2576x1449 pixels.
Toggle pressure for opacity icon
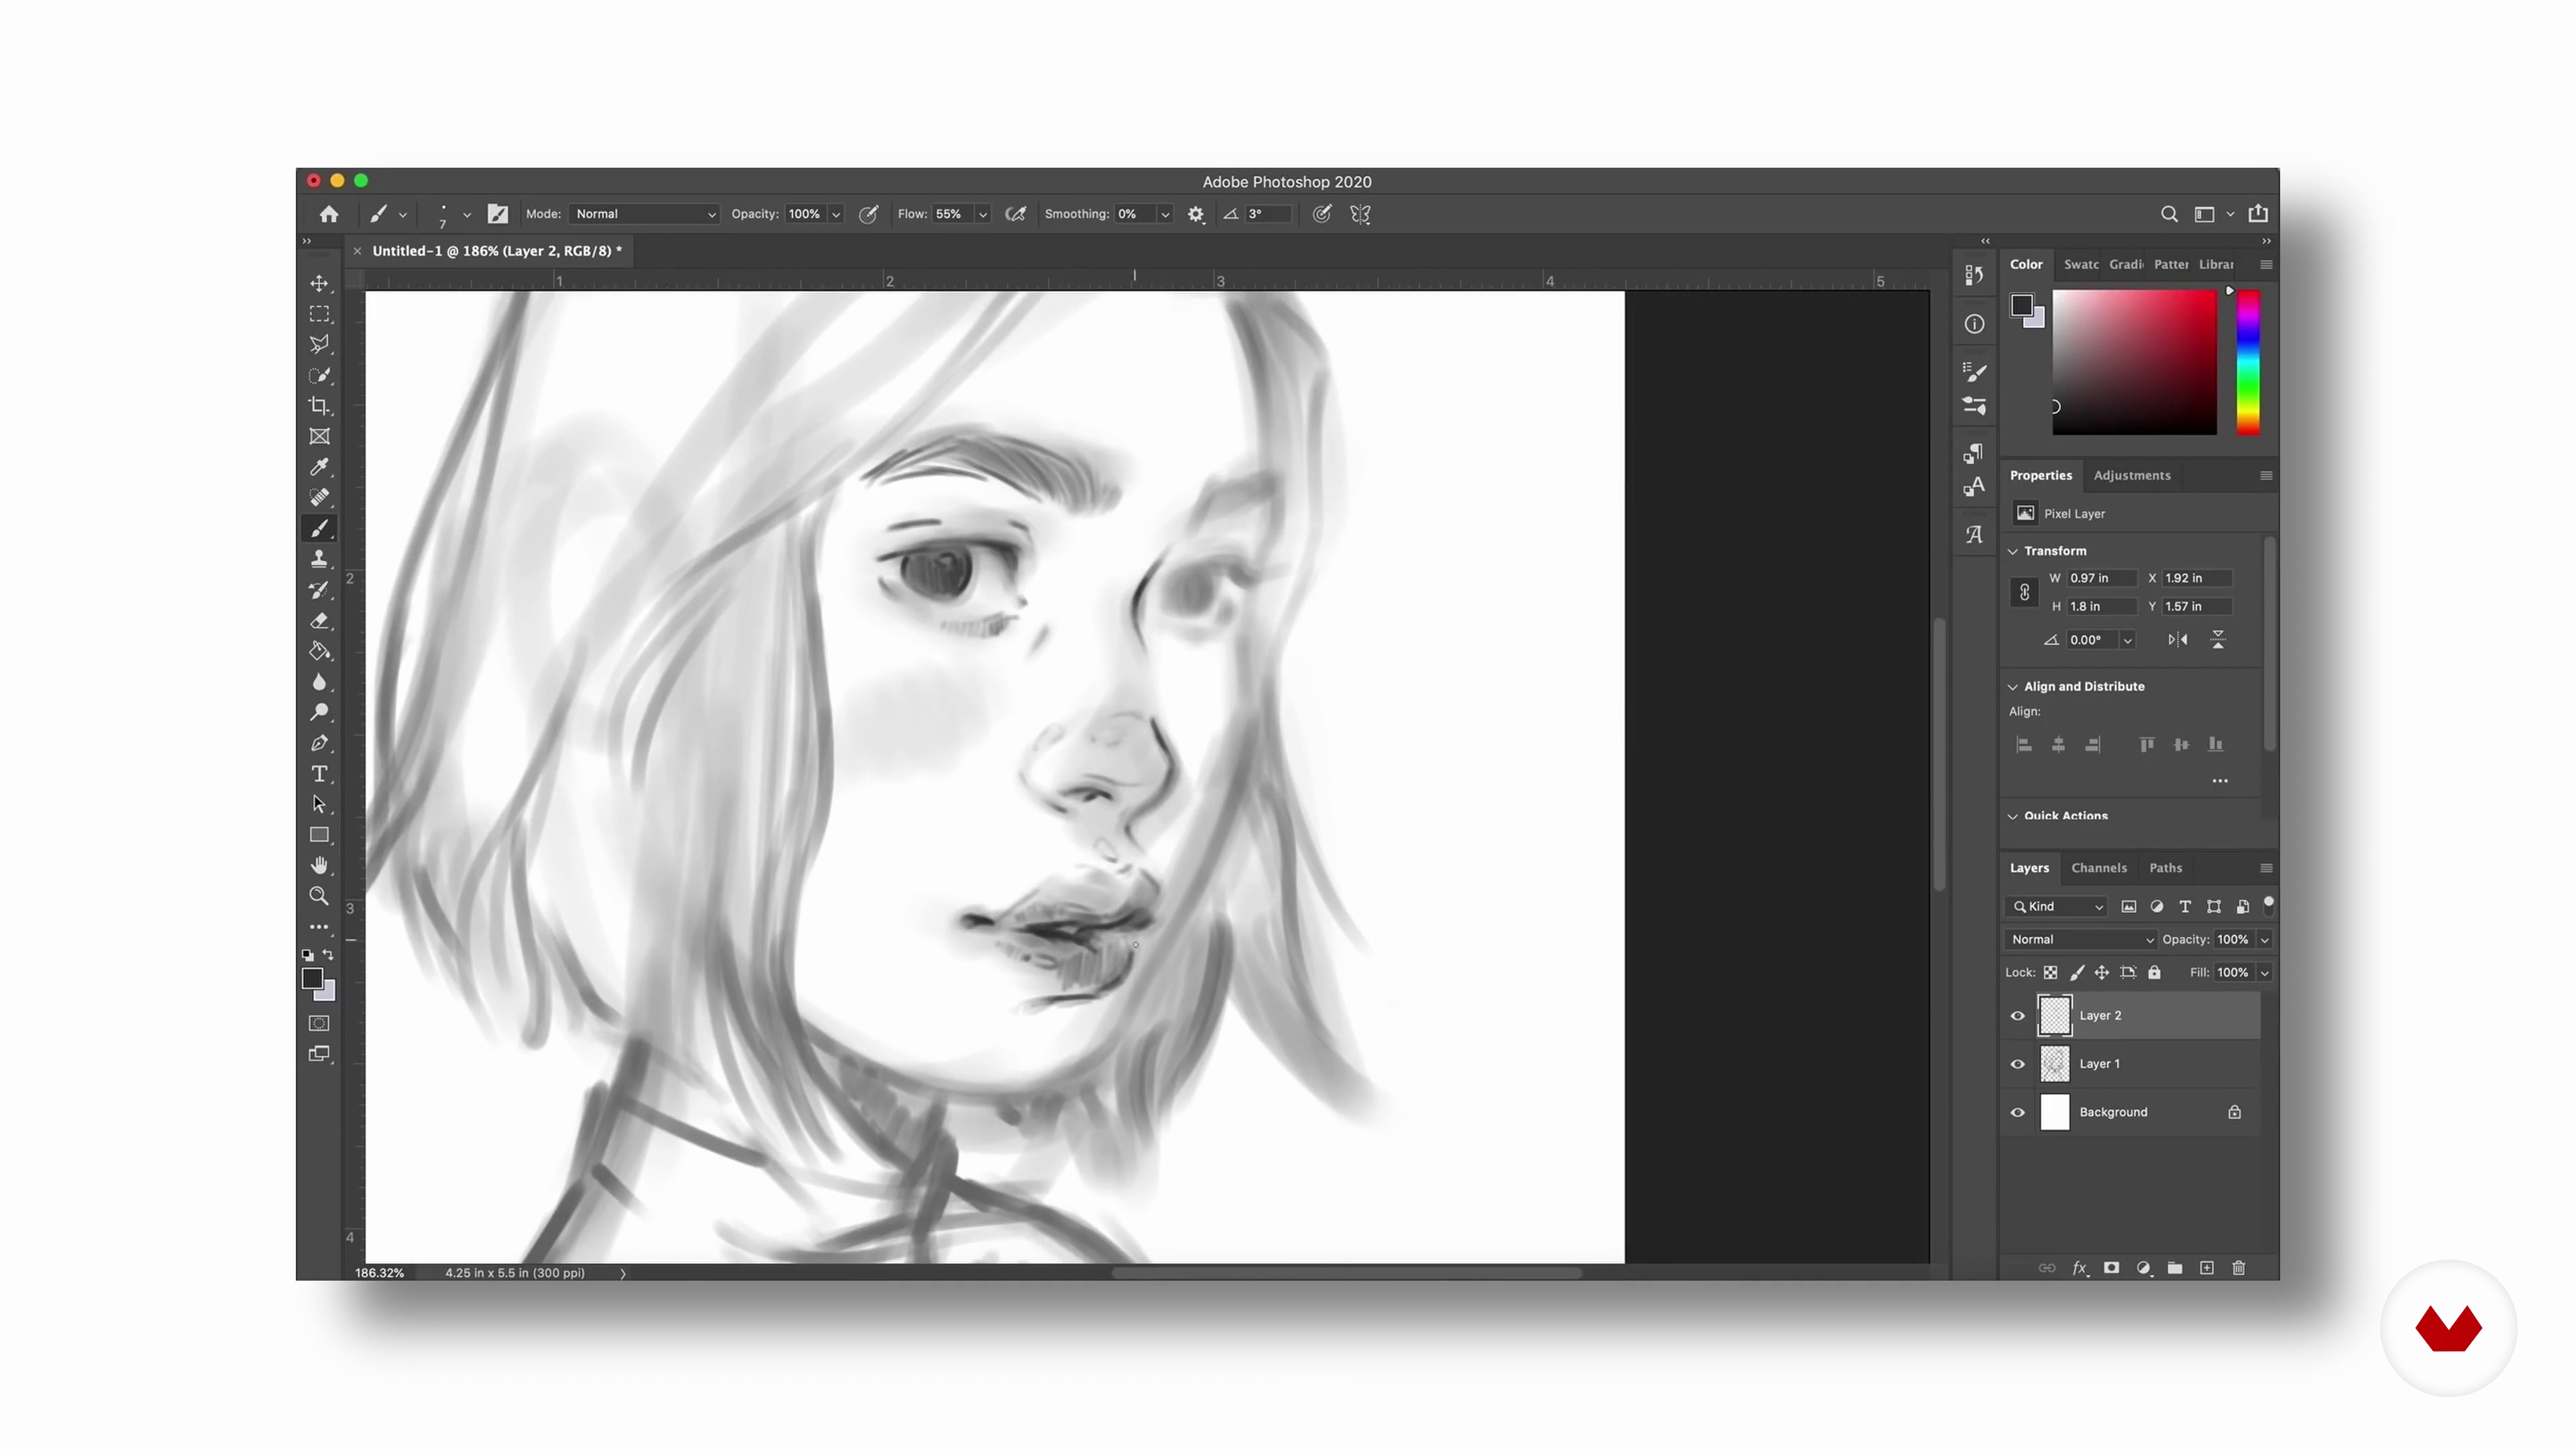tap(868, 214)
